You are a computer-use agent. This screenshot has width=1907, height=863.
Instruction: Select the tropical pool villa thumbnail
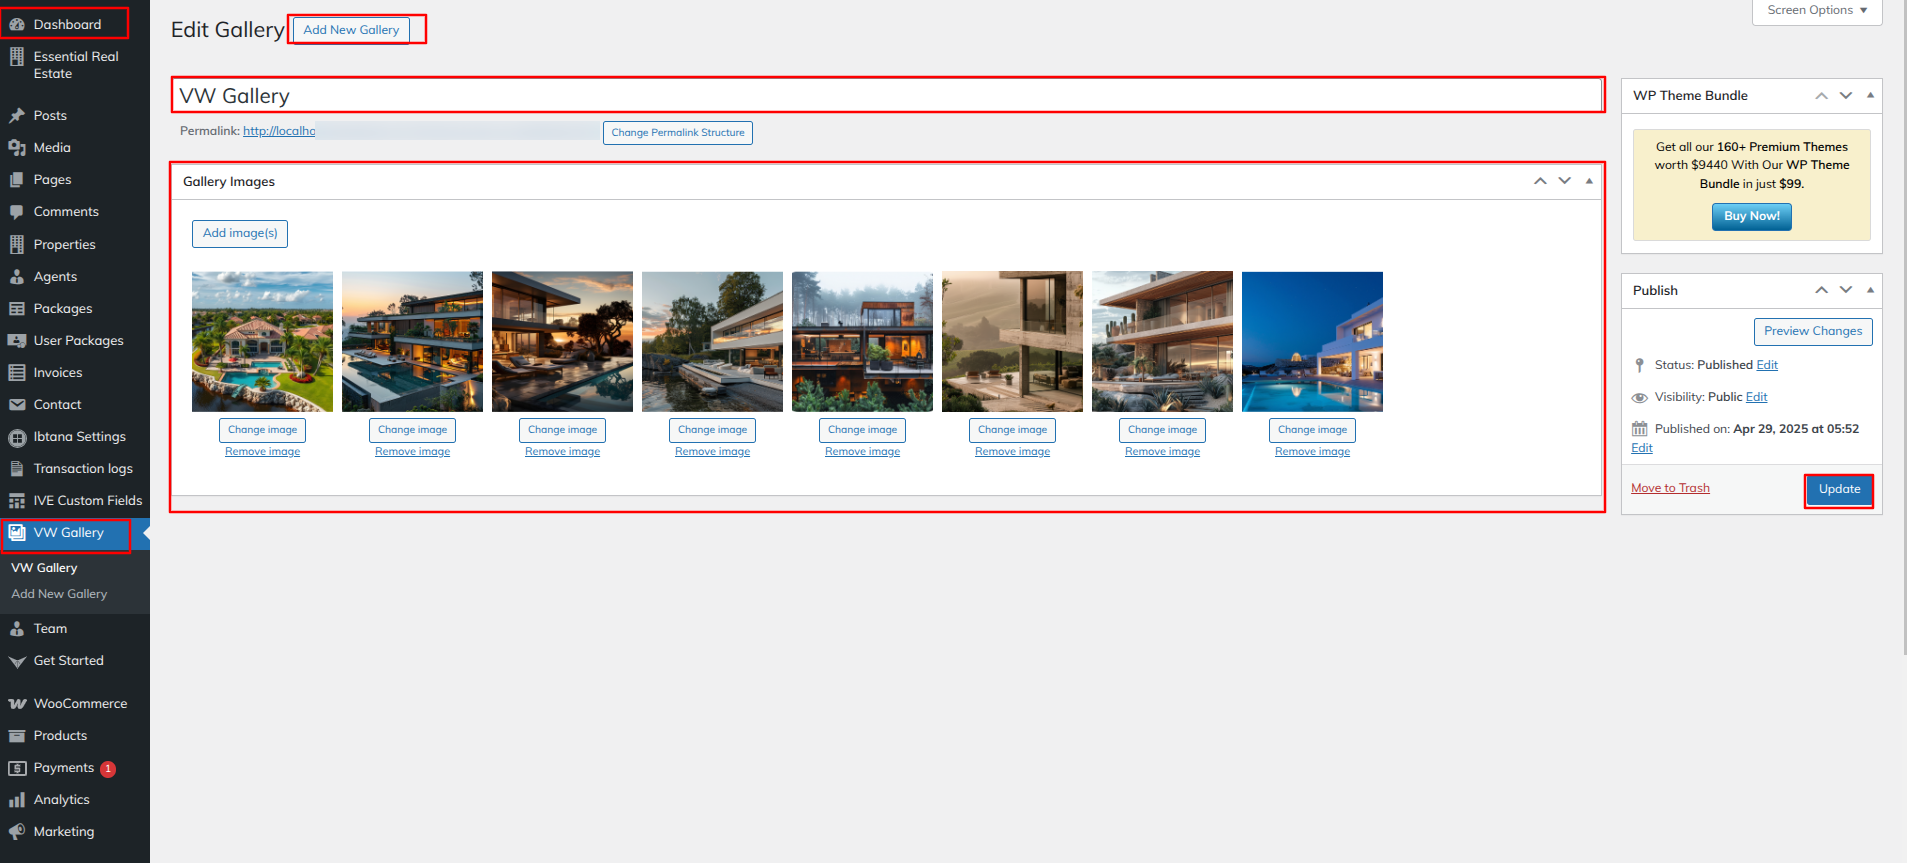tap(262, 342)
